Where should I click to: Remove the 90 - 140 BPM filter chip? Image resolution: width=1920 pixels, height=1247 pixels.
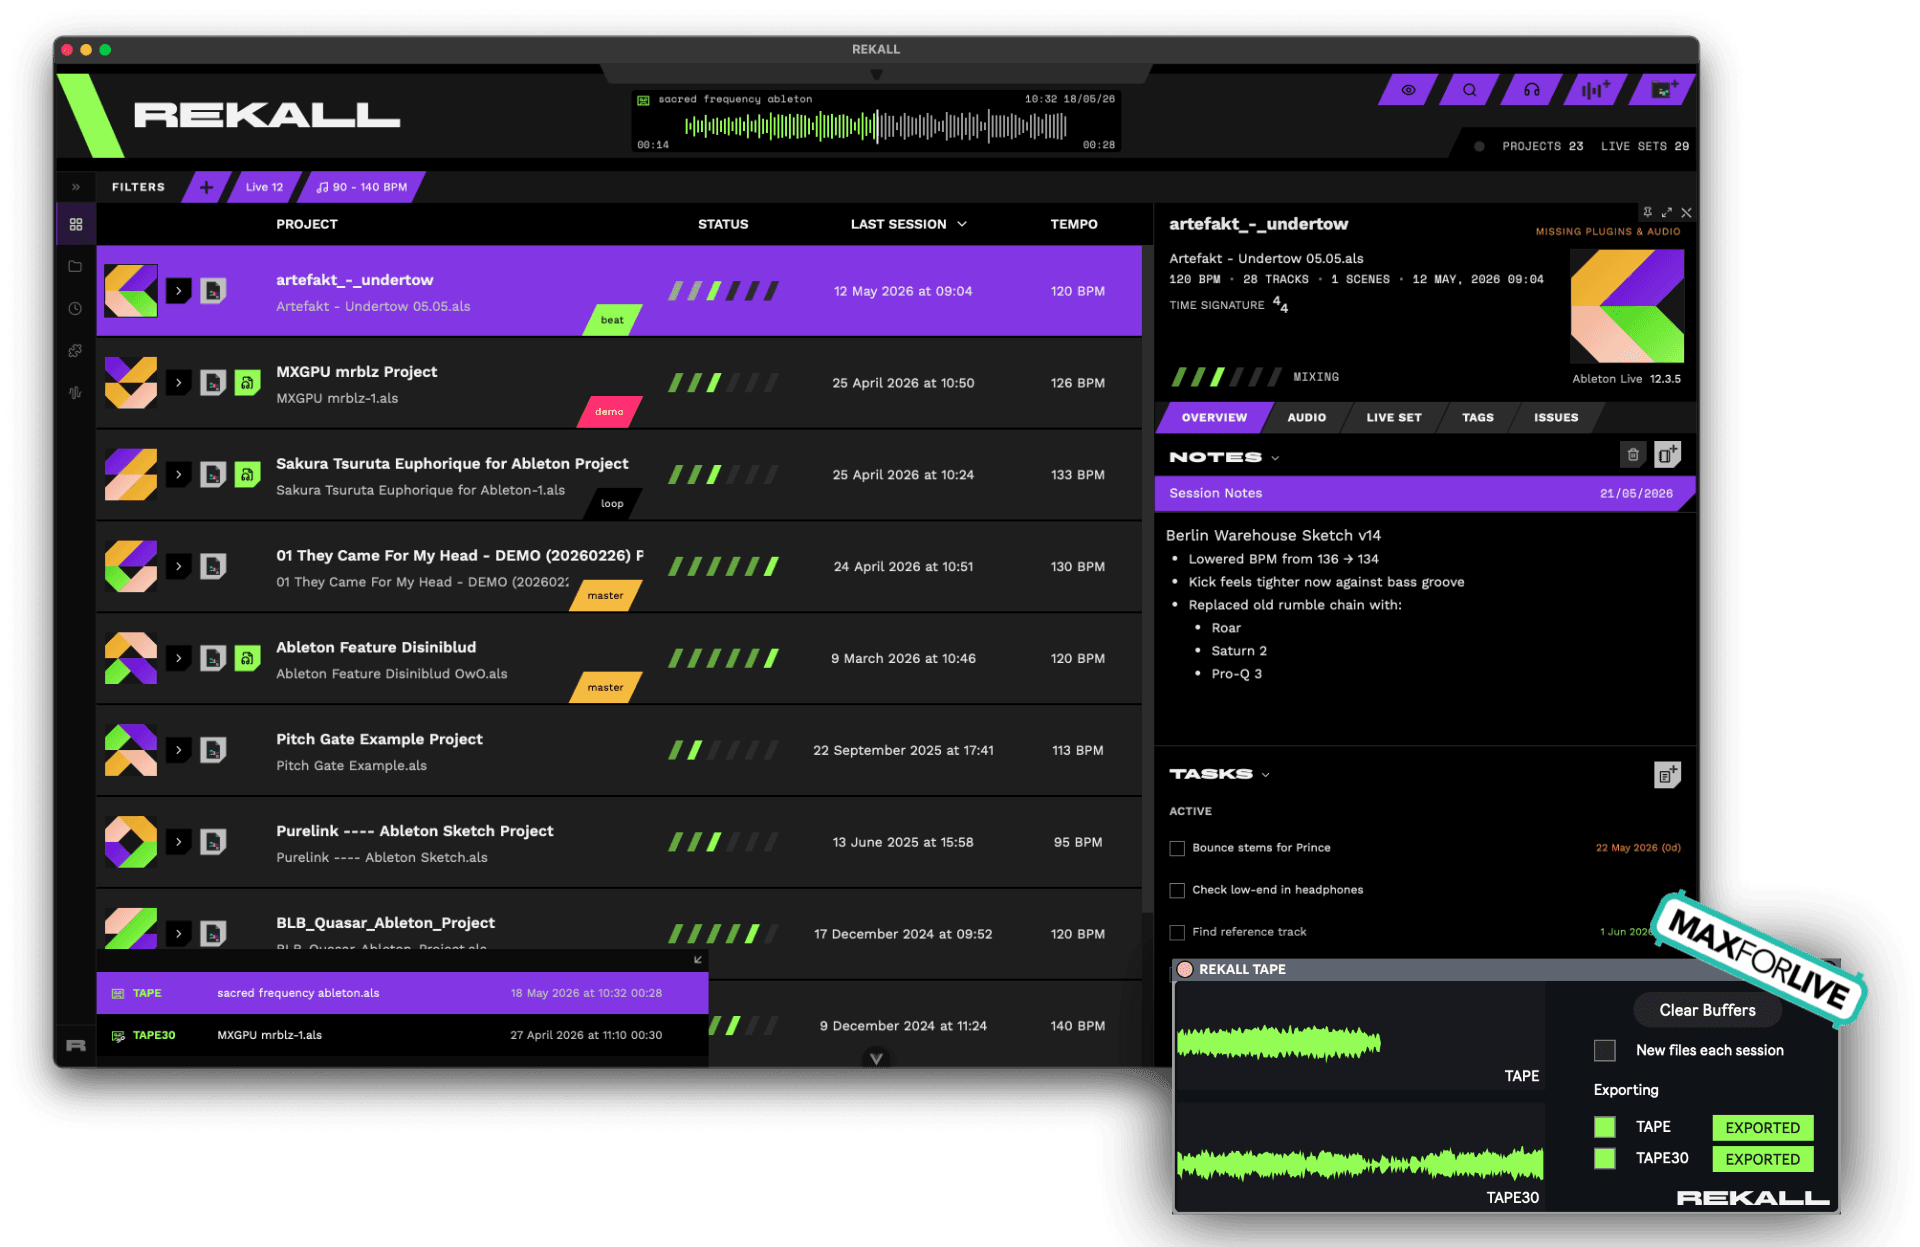click(363, 187)
